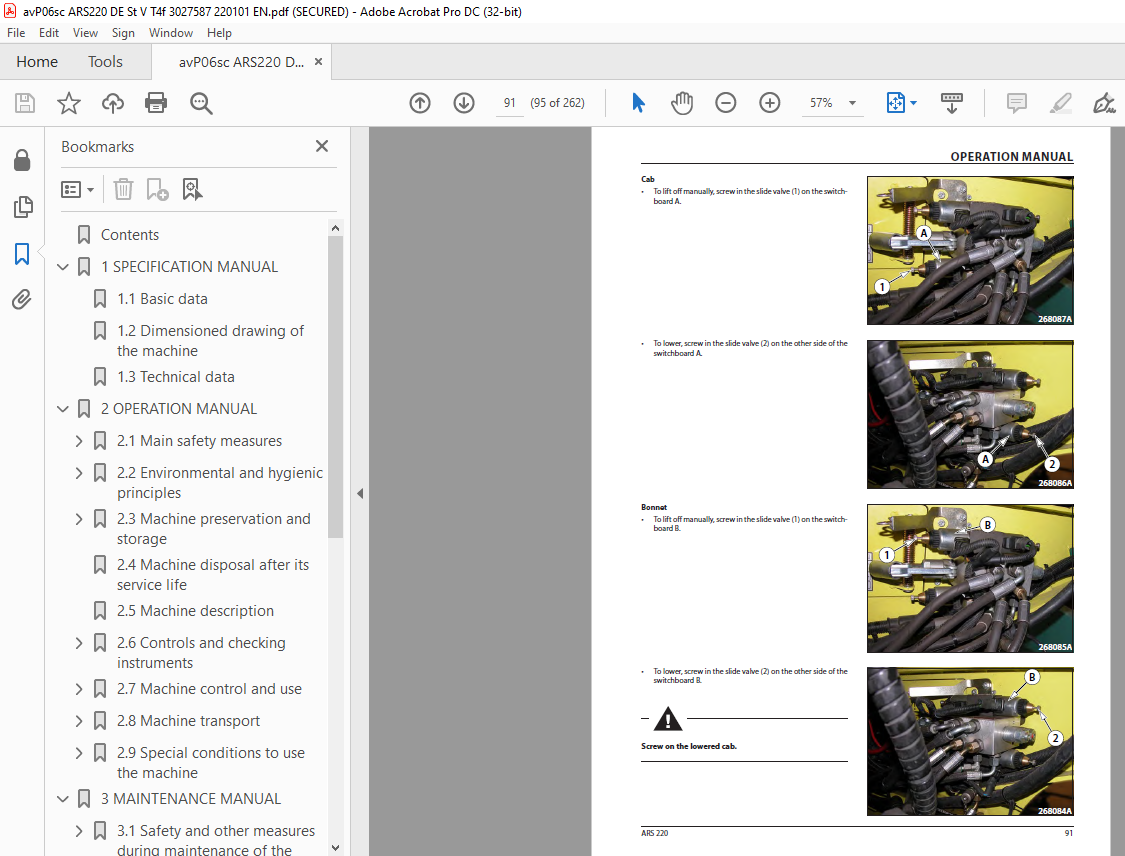Expand 2.3 Machine preservation and storage
The width and height of the screenshot is (1125, 856).
79,519
